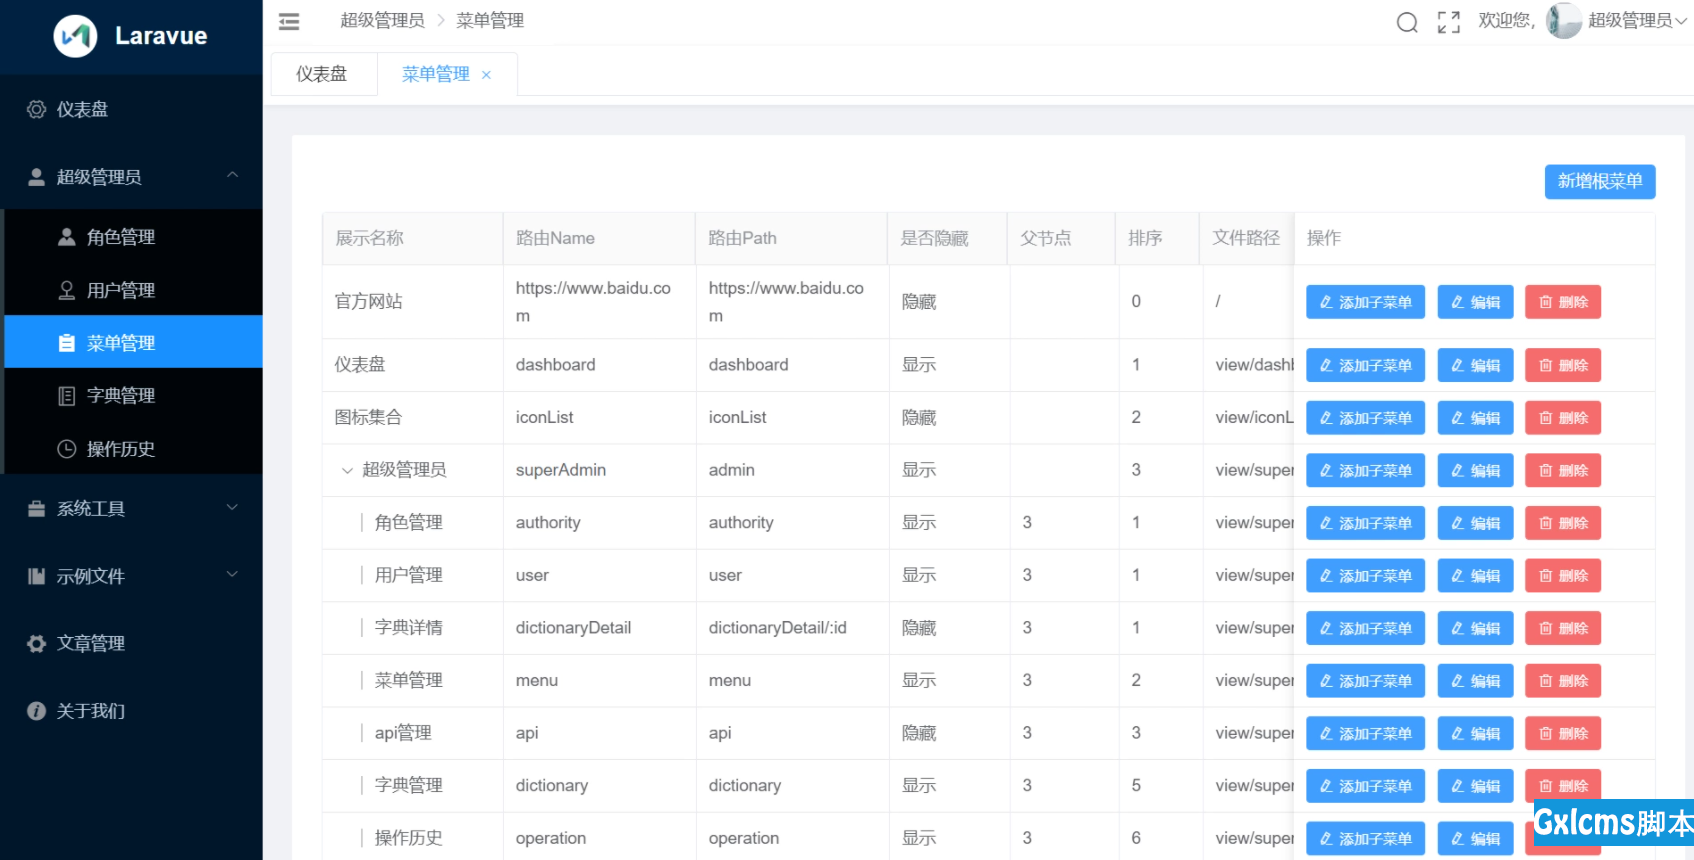Edit the dictionaryDetail row

(x=1475, y=628)
